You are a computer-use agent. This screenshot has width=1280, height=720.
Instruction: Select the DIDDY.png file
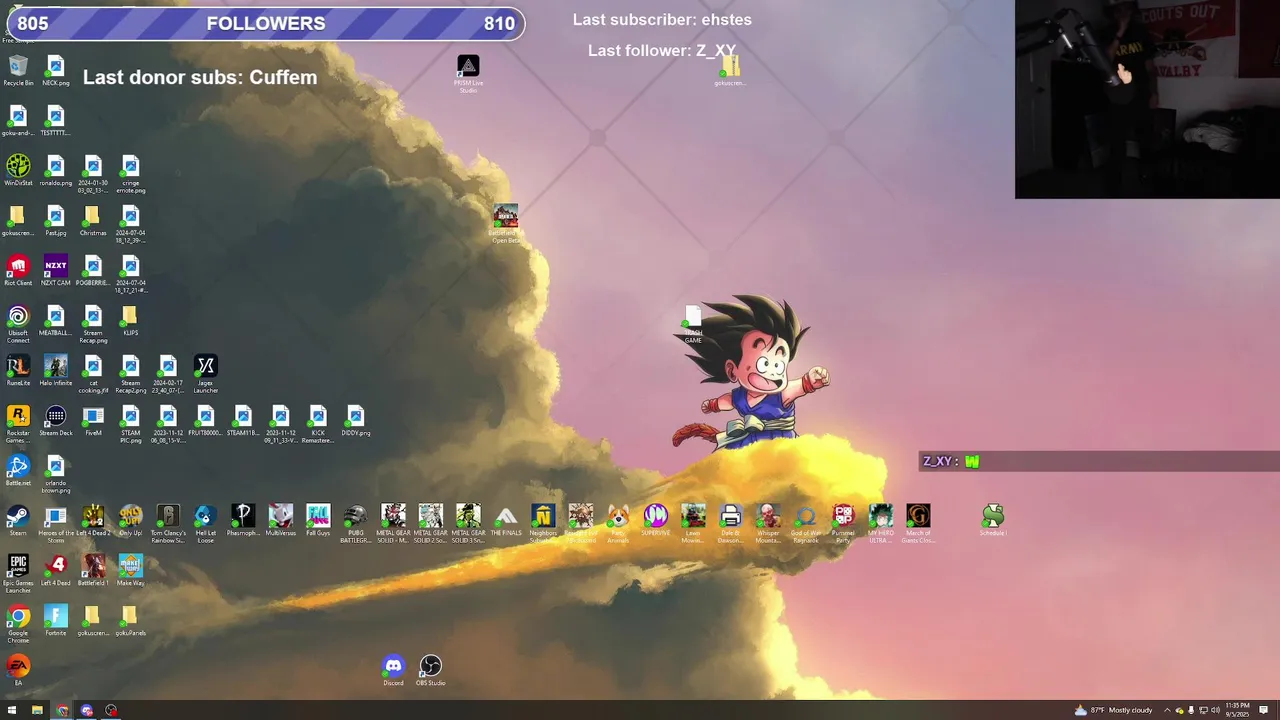pos(355,420)
